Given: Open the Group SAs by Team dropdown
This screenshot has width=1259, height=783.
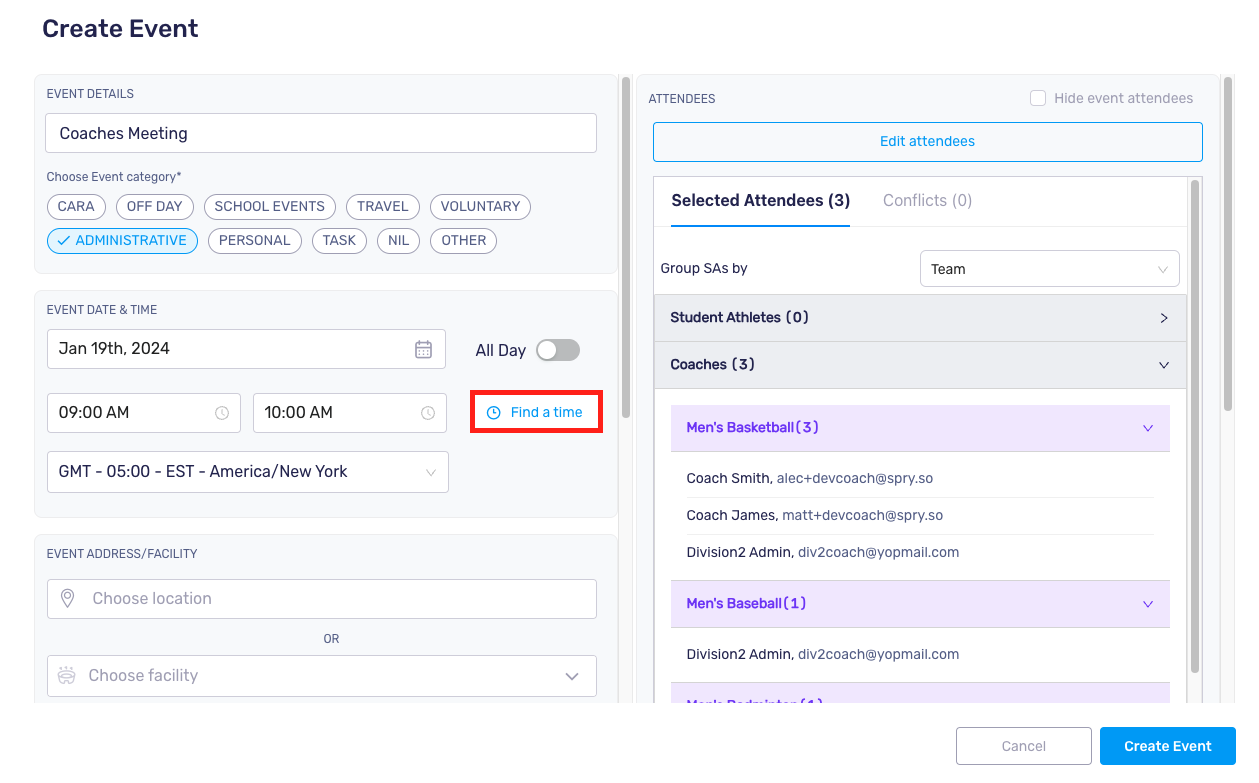Looking at the screenshot, I should click(x=1050, y=269).
